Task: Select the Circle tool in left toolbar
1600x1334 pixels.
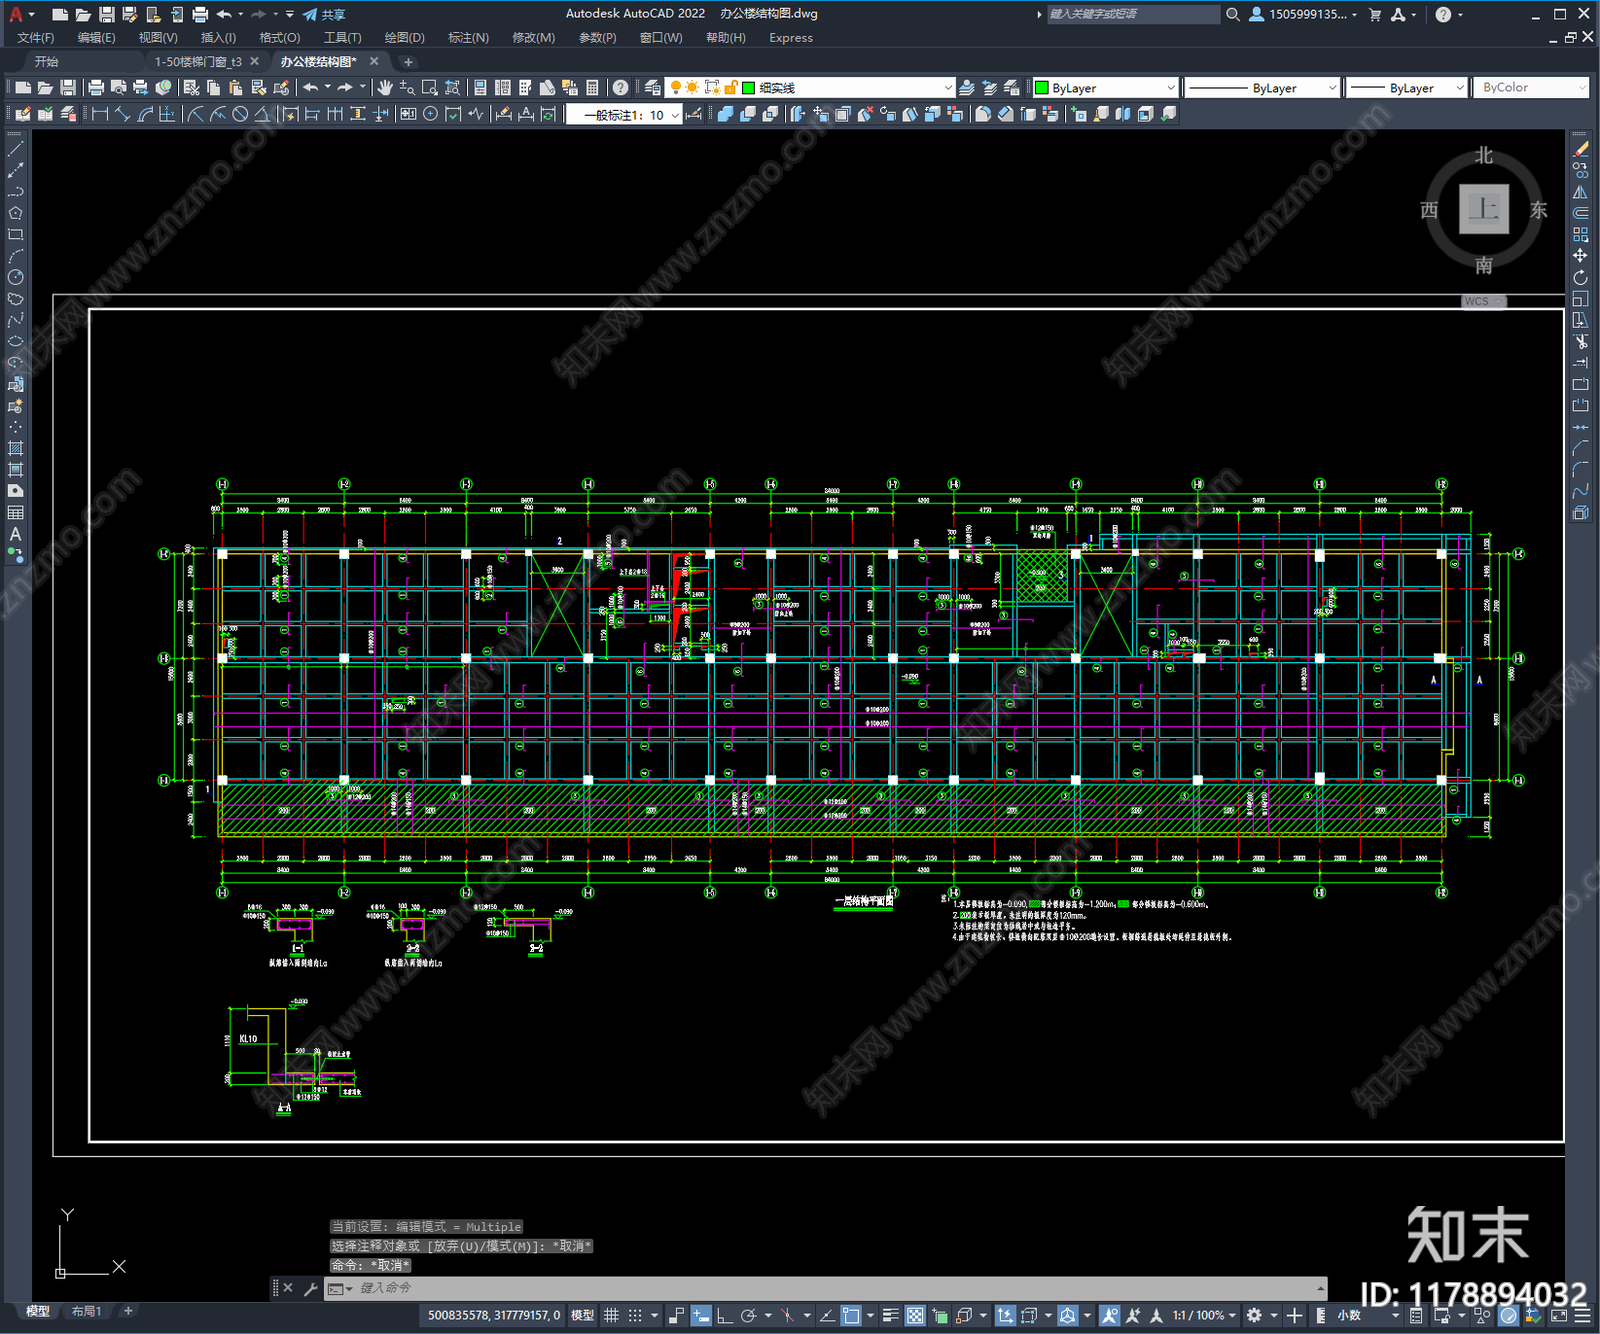Action: coord(15,277)
